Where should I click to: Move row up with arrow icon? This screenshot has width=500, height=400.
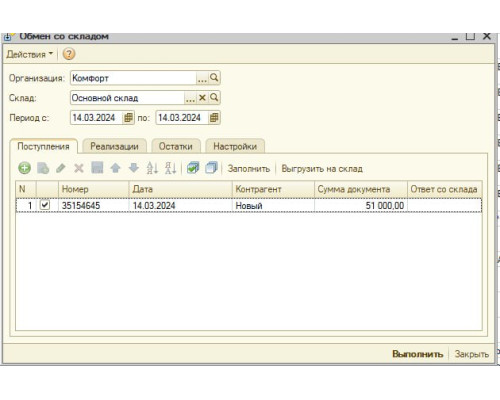pos(115,168)
